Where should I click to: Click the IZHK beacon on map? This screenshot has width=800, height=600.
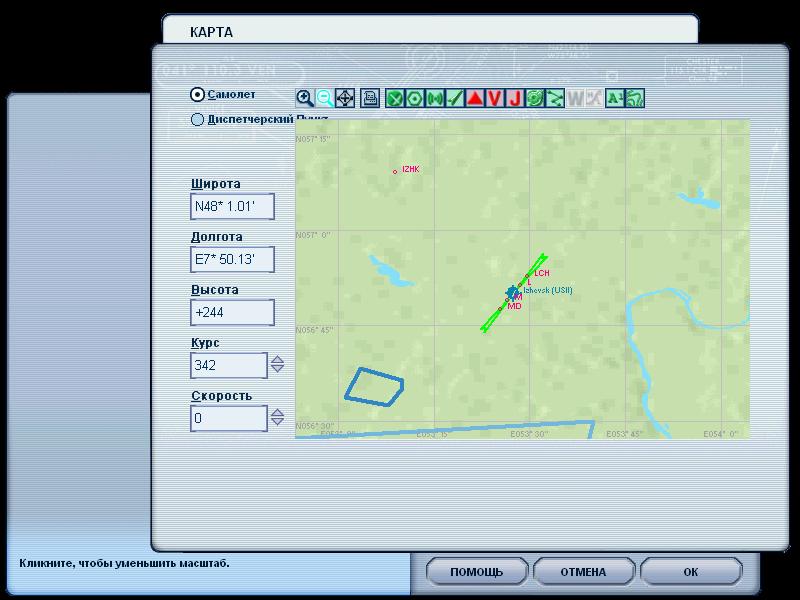click(395, 172)
